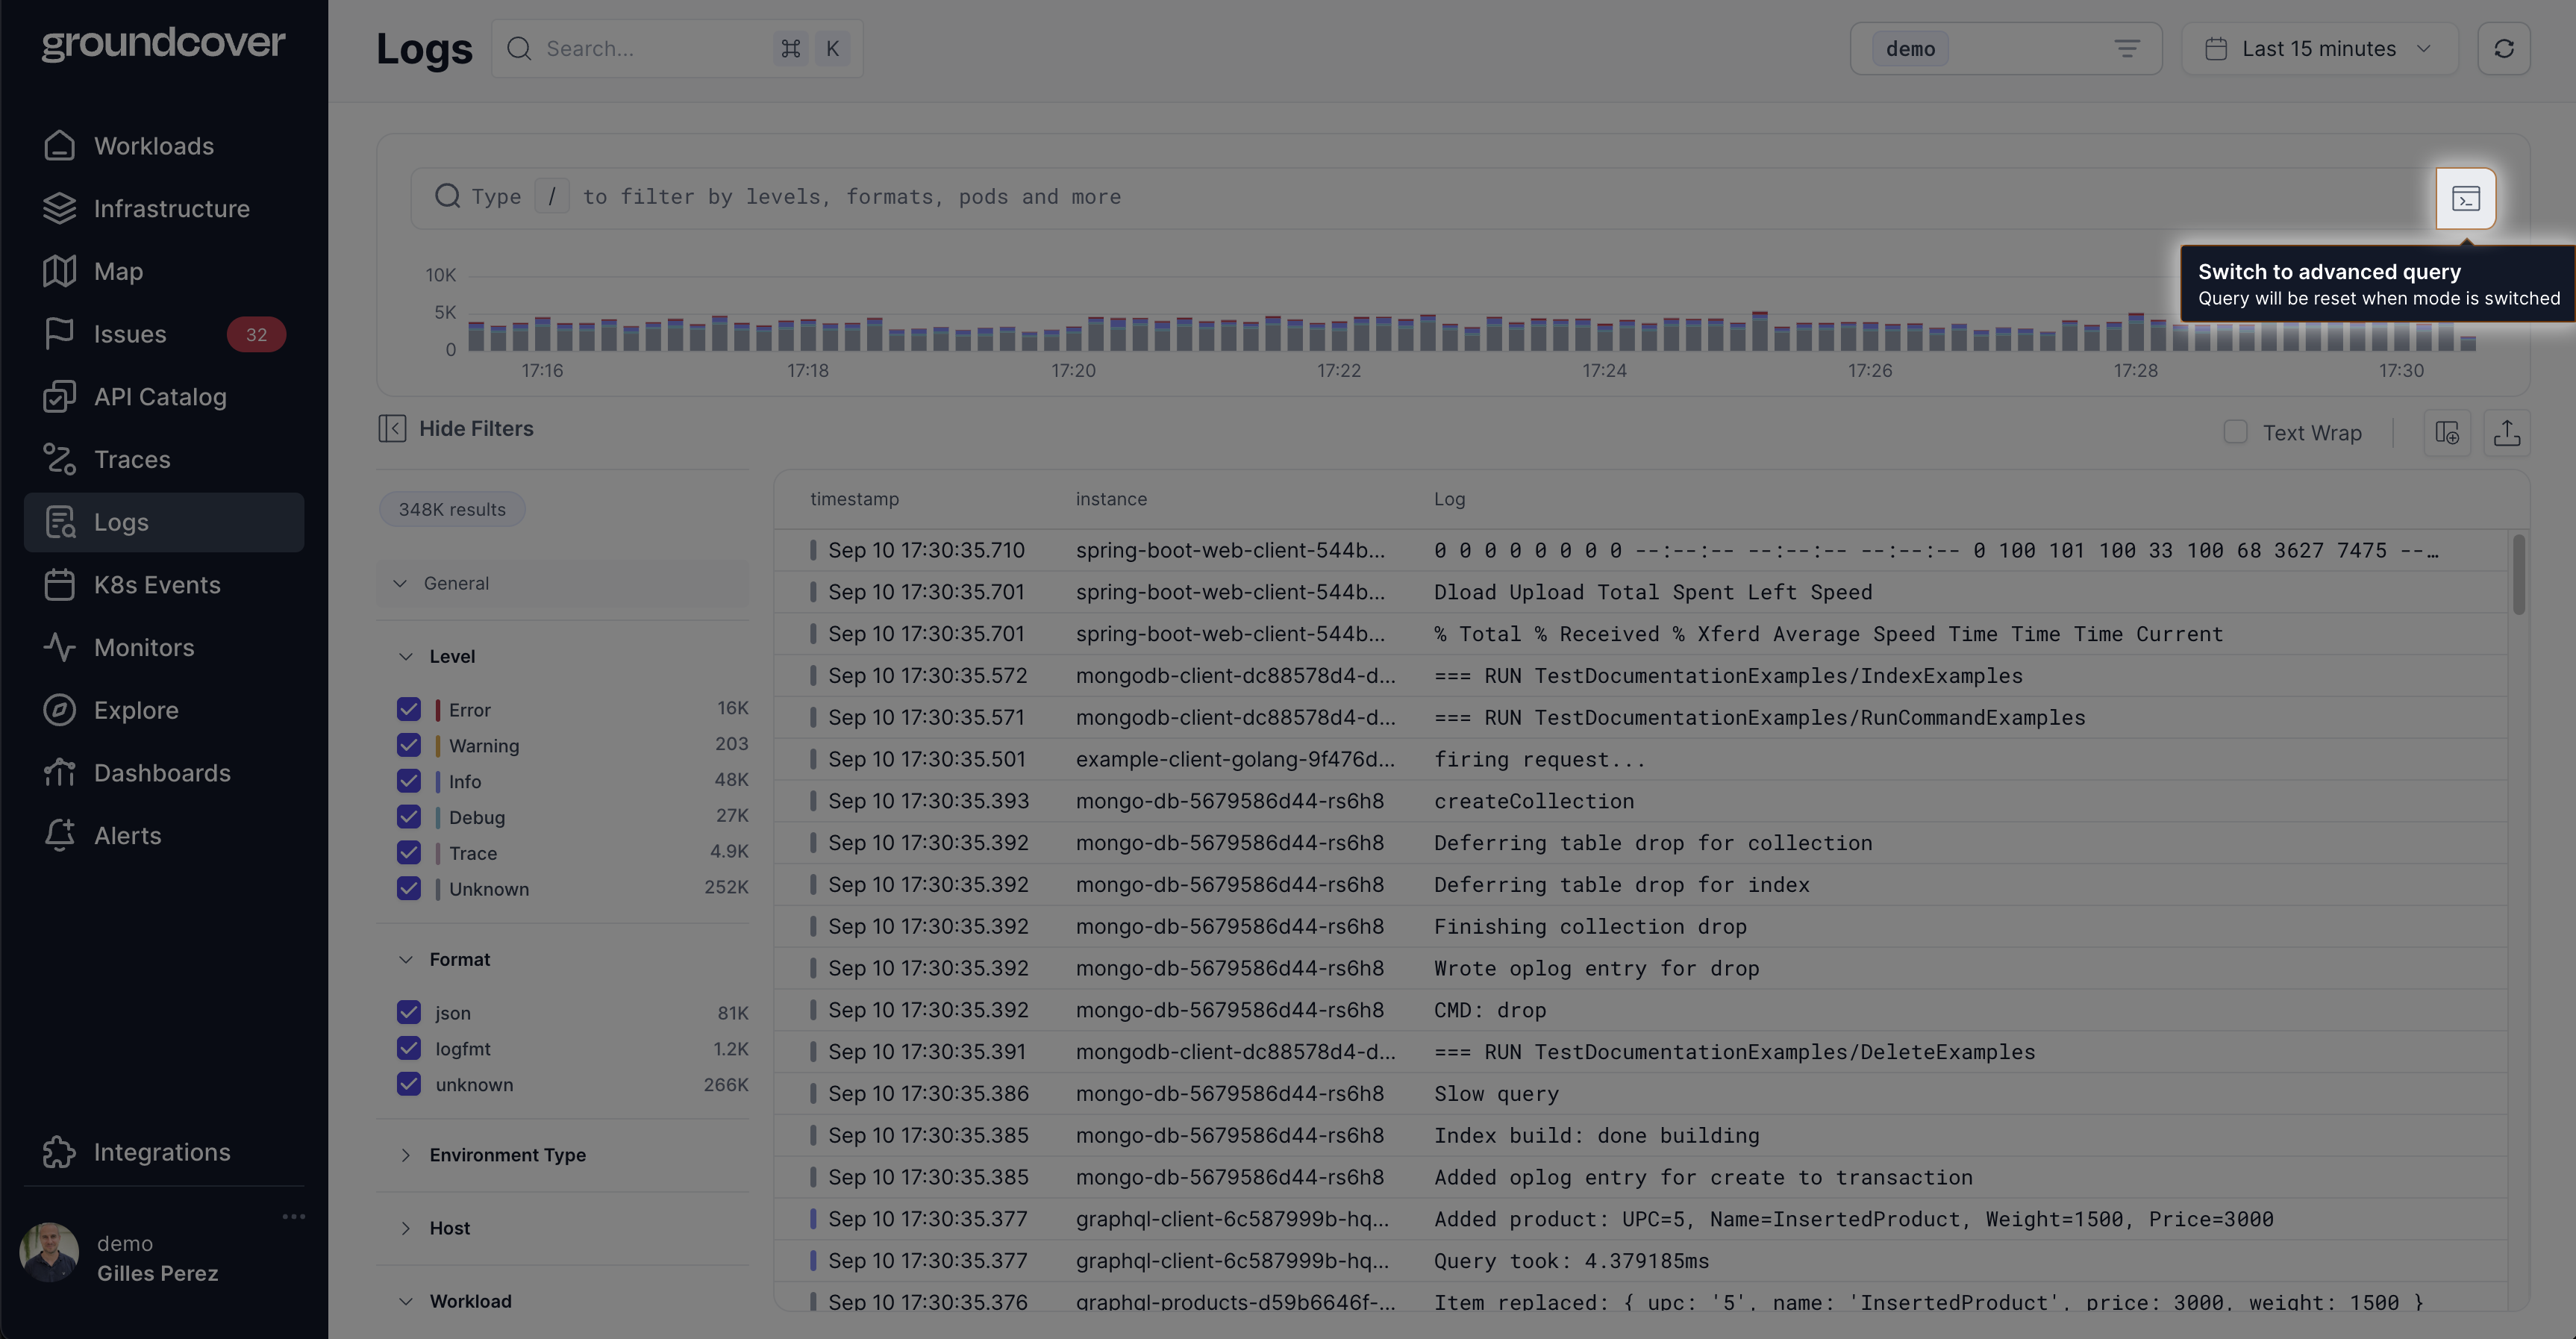Collapse the Level filter section

click(x=406, y=656)
